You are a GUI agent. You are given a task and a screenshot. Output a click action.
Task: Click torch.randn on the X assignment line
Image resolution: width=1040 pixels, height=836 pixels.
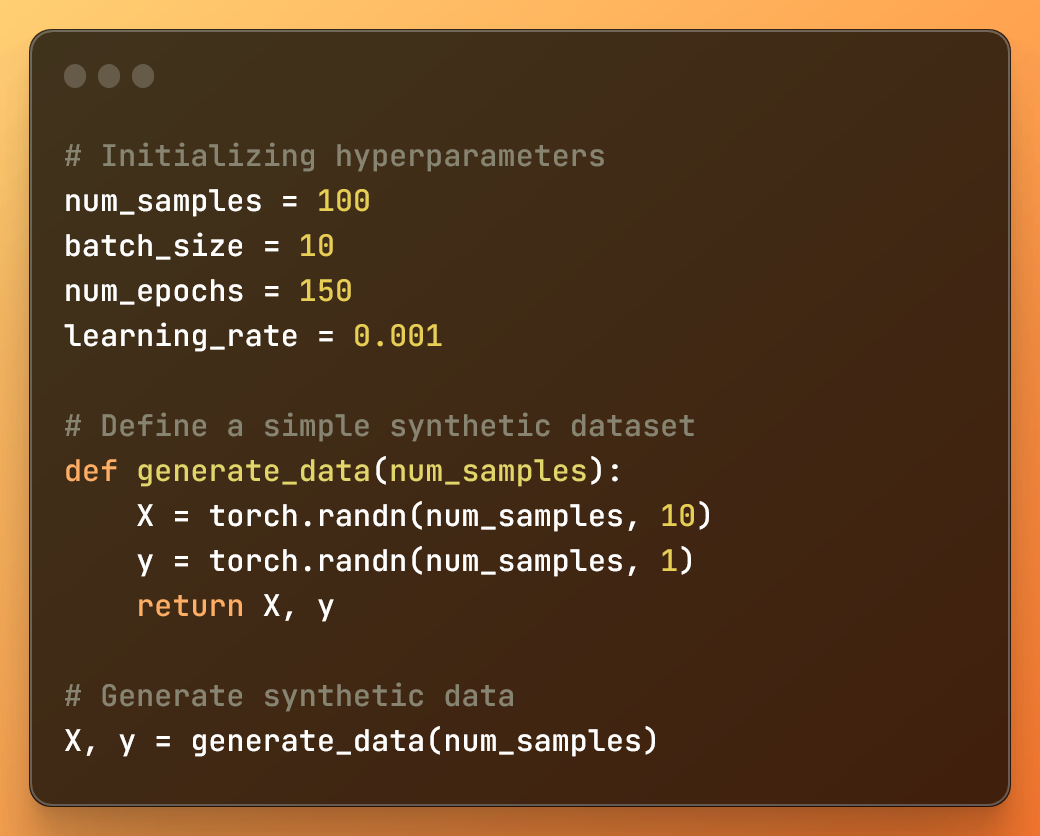point(308,516)
